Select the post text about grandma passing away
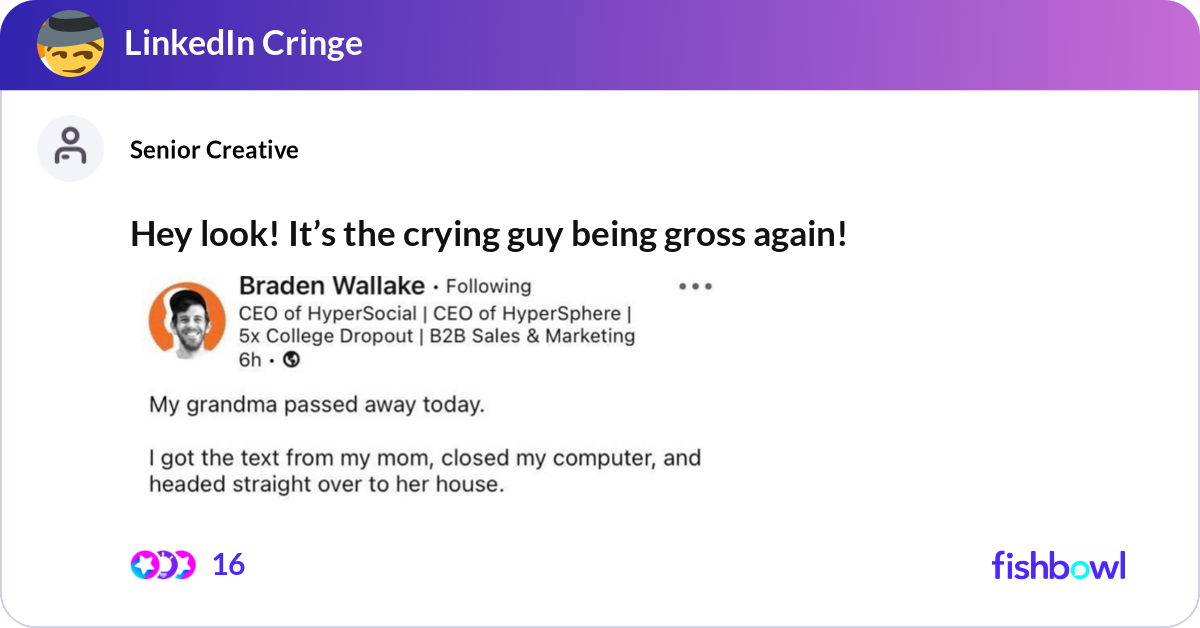This screenshot has width=1200, height=628. click(316, 405)
